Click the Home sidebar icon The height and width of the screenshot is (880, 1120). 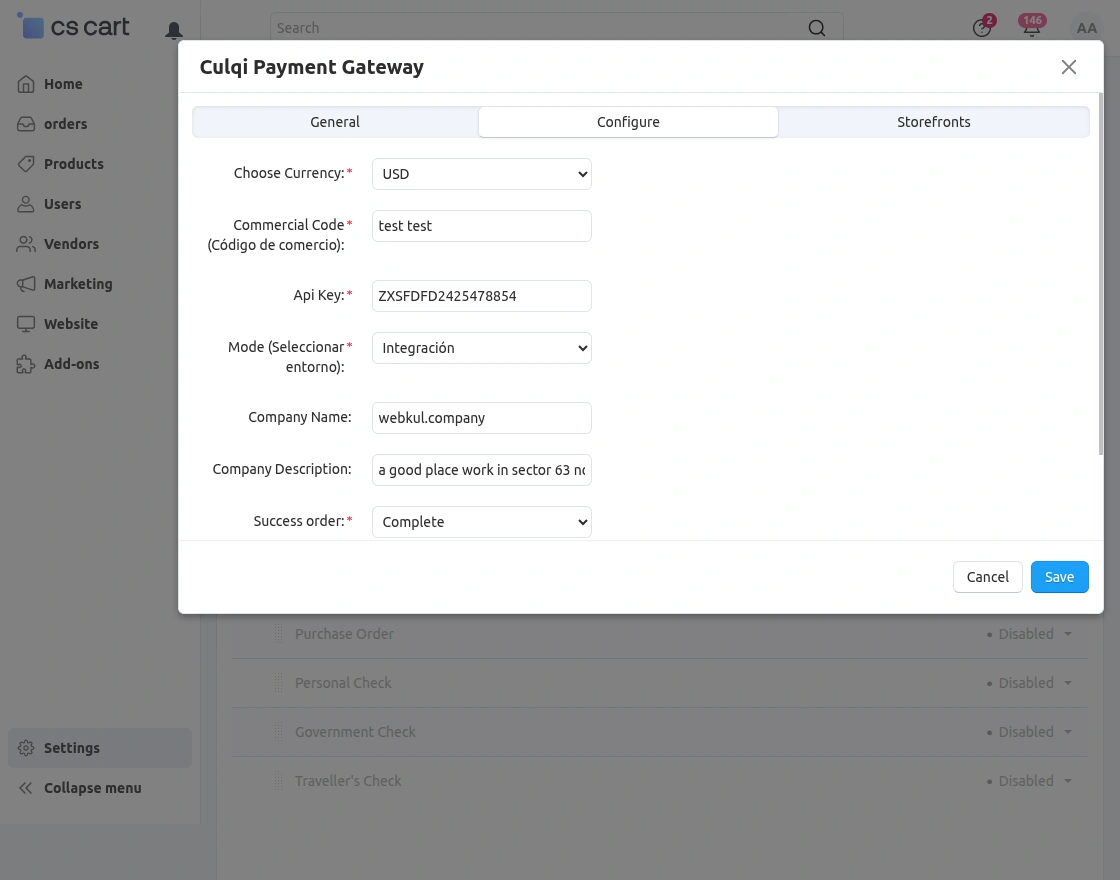pyautogui.click(x=26, y=84)
